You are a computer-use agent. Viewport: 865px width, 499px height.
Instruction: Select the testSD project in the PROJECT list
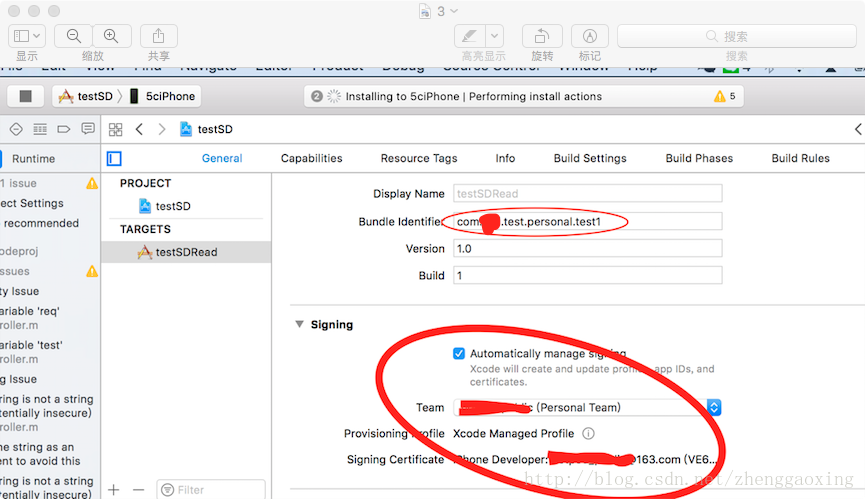[x=185, y=206]
